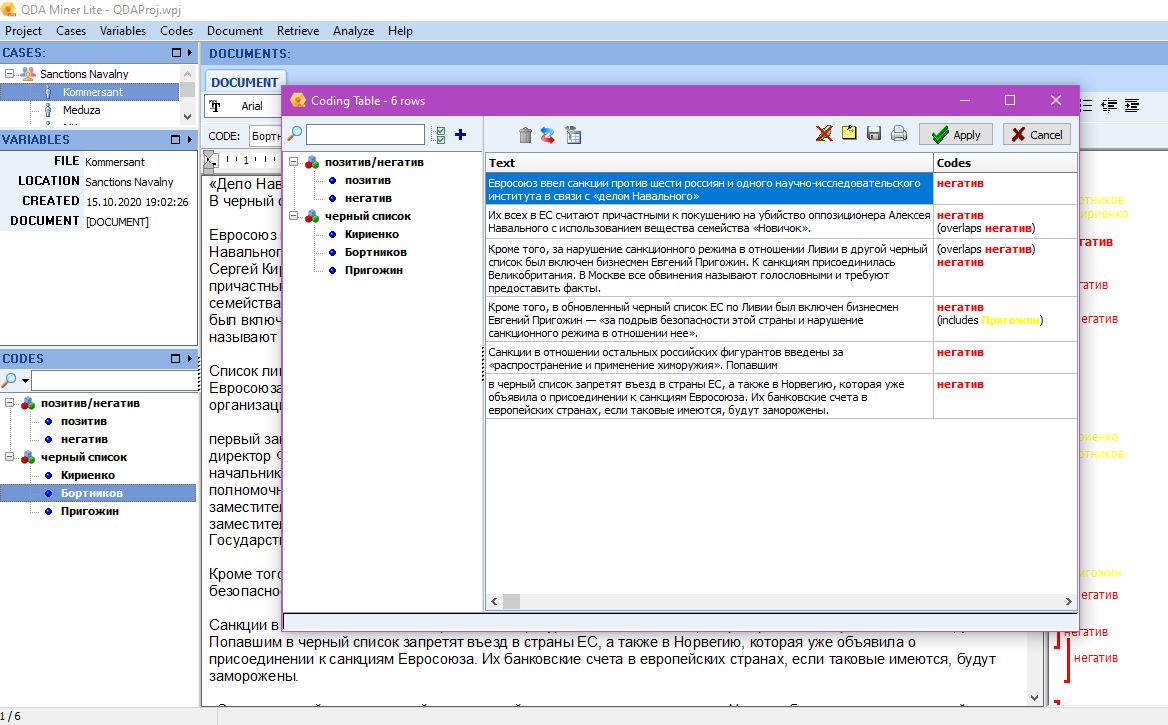Screen dimensions: 1168x725
Task: Select row starting 'Их всех в ЕС считают'
Action: click(709, 221)
